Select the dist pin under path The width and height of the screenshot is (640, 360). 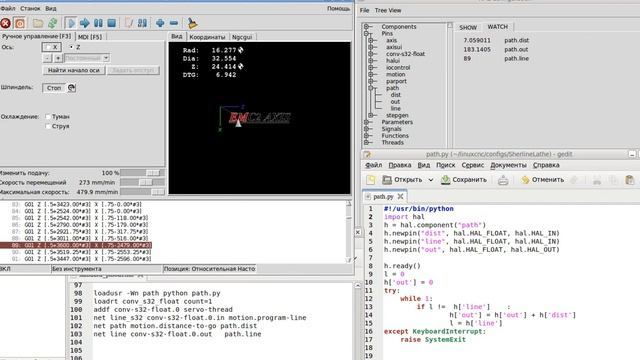point(396,95)
